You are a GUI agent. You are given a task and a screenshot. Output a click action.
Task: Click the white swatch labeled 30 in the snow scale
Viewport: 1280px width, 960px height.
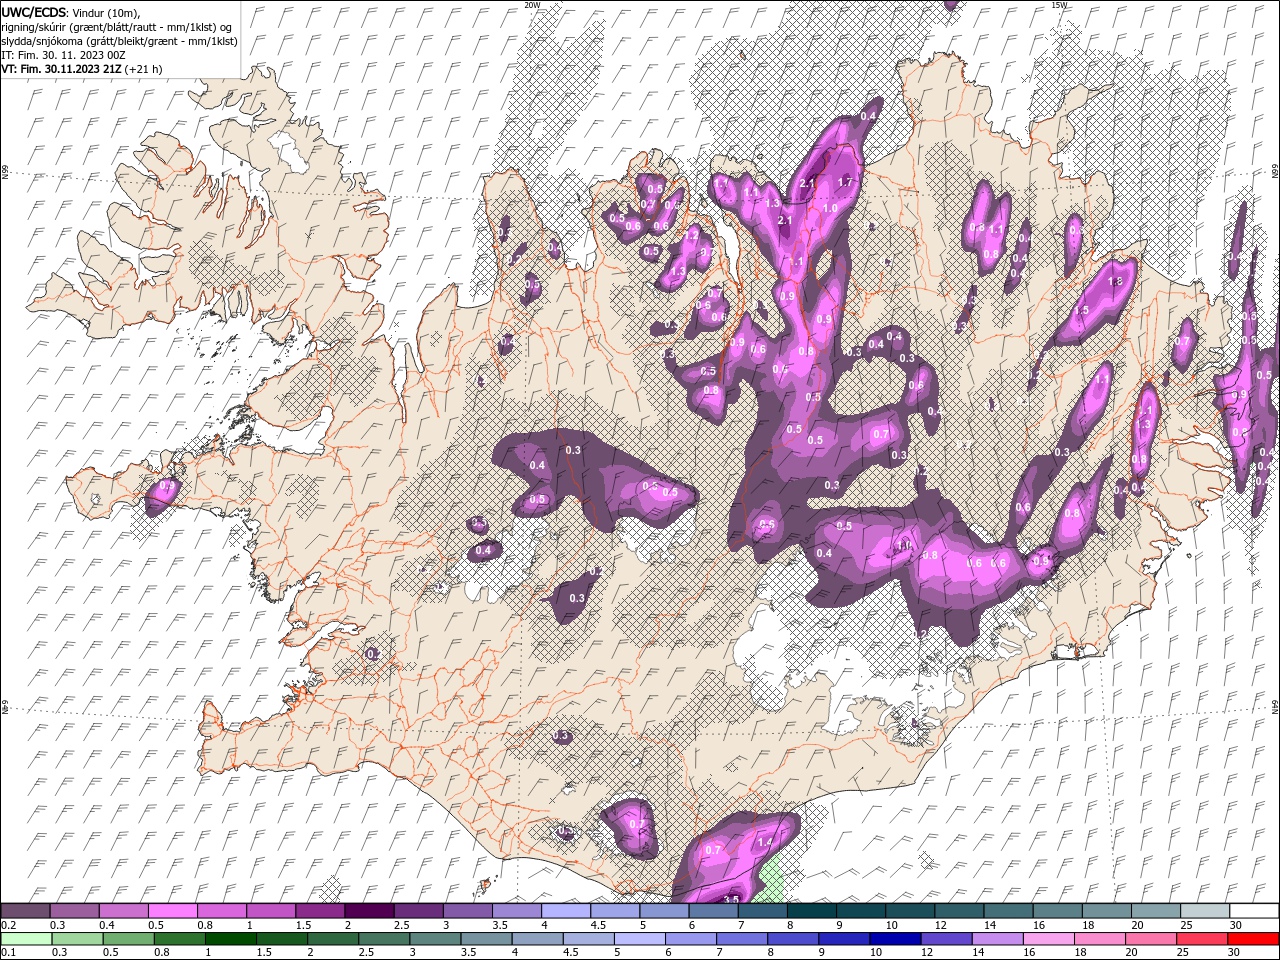click(1255, 911)
